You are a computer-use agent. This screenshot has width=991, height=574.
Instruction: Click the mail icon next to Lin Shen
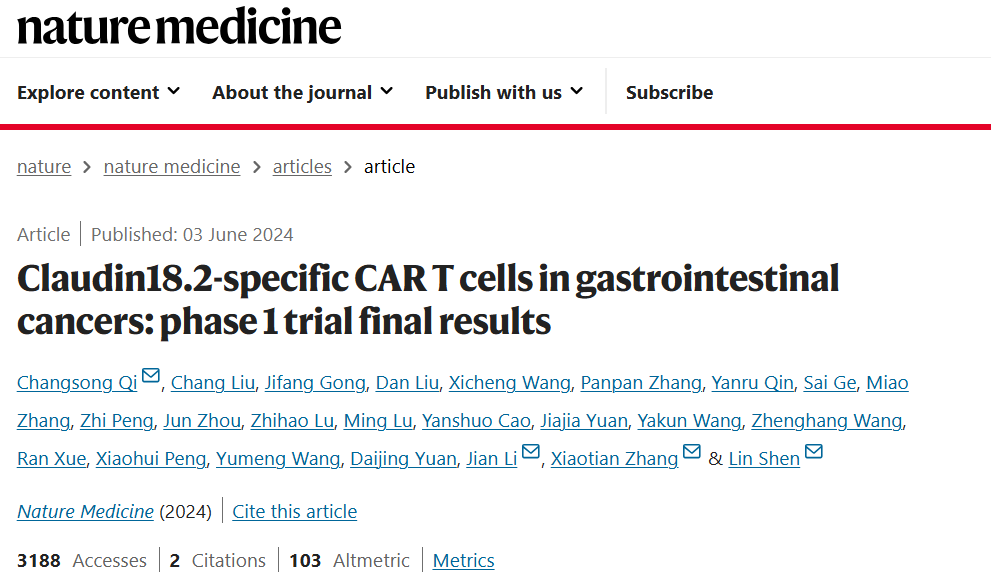tap(813, 451)
